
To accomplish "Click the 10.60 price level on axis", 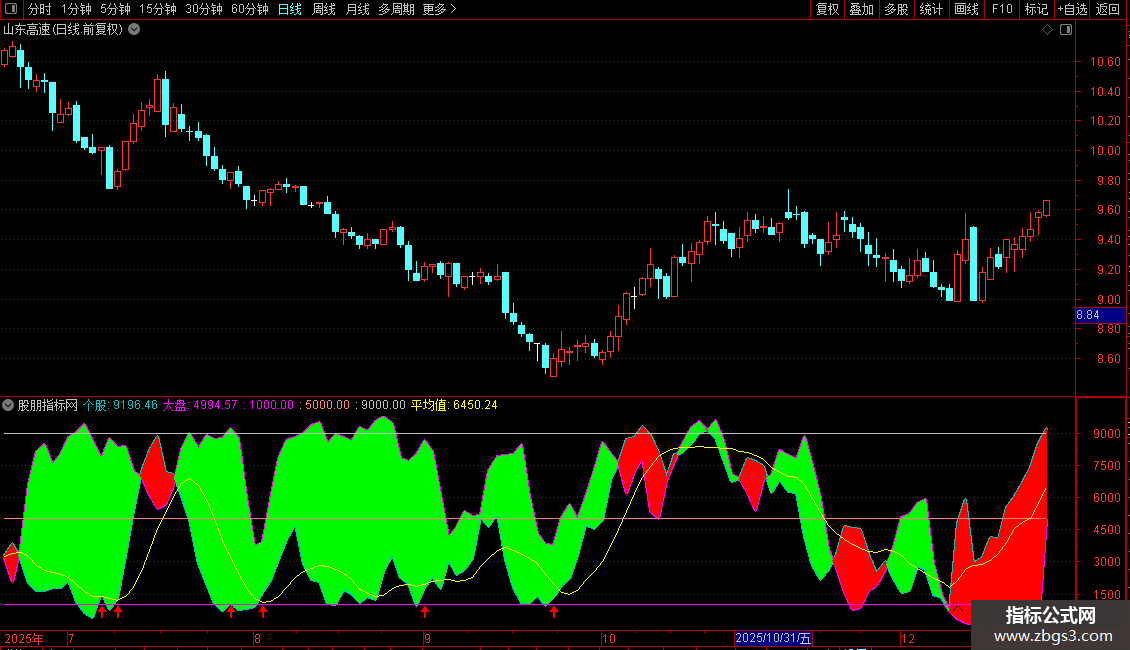I will (1105, 62).
